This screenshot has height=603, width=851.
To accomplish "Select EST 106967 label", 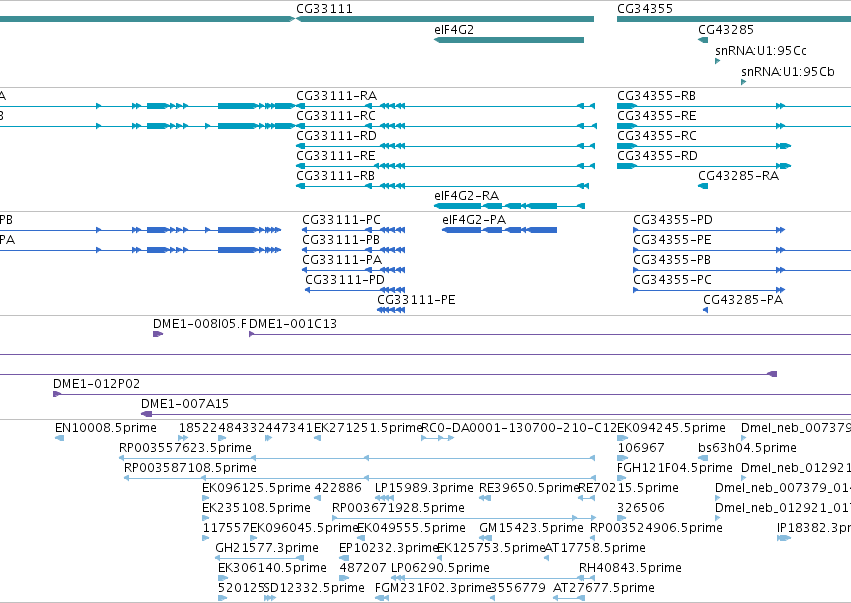I will pos(641,448).
